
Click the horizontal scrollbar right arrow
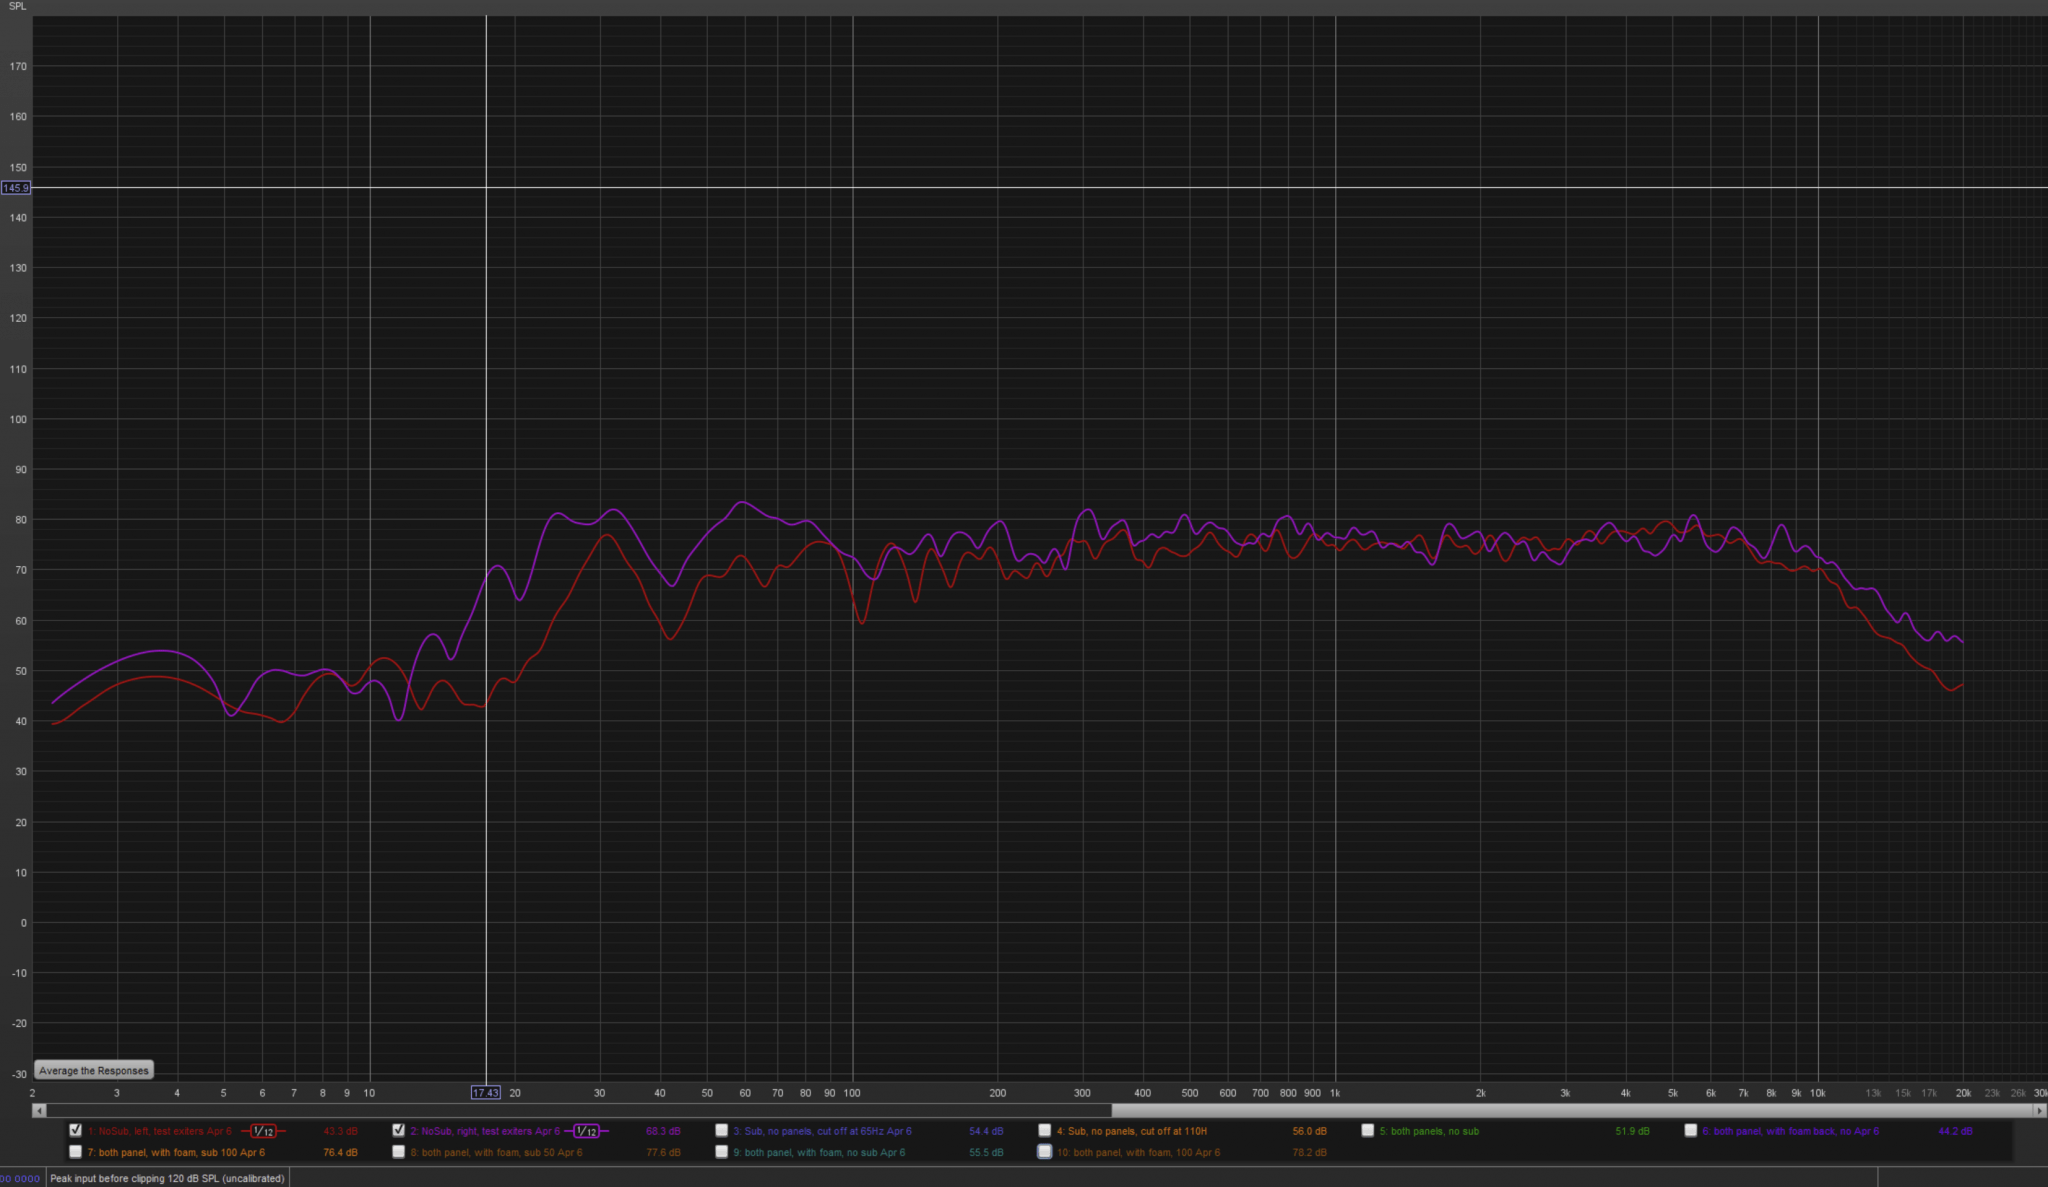pos(2039,1110)
